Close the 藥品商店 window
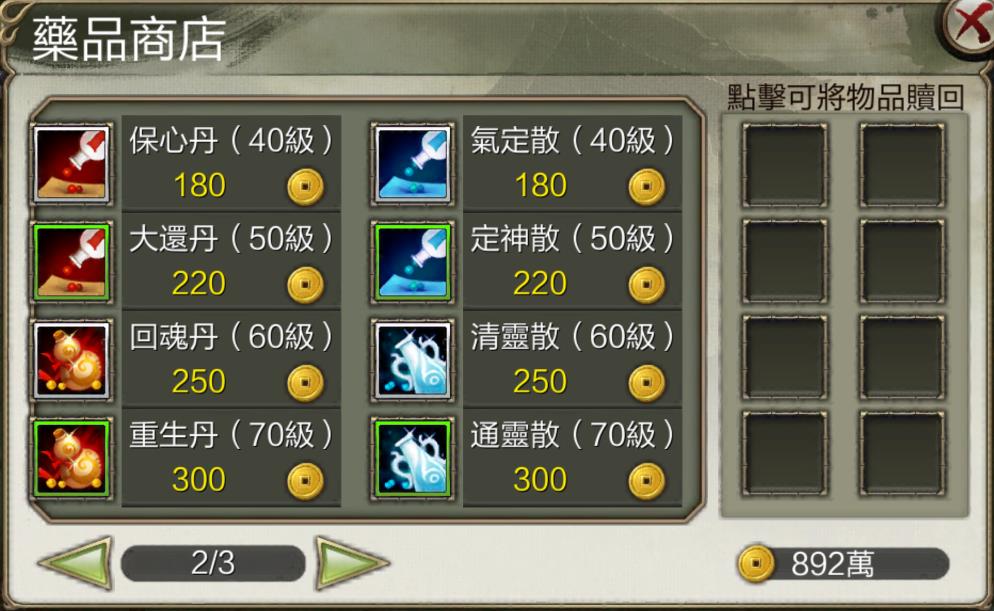 pos(970,25)
